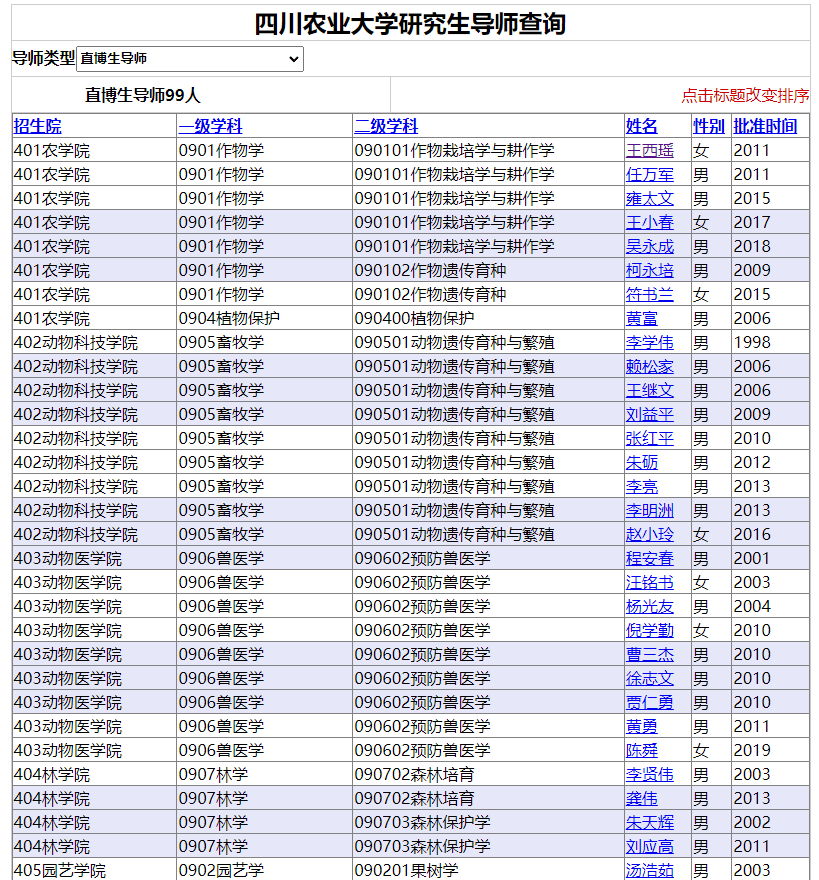Open advisor link 李亮
Screen dimensions: 819x880
(x=642, y=487)
